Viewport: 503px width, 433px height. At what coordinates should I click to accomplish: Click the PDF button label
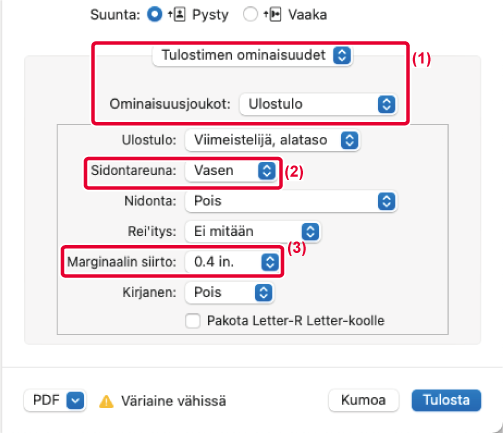(46, 400)
